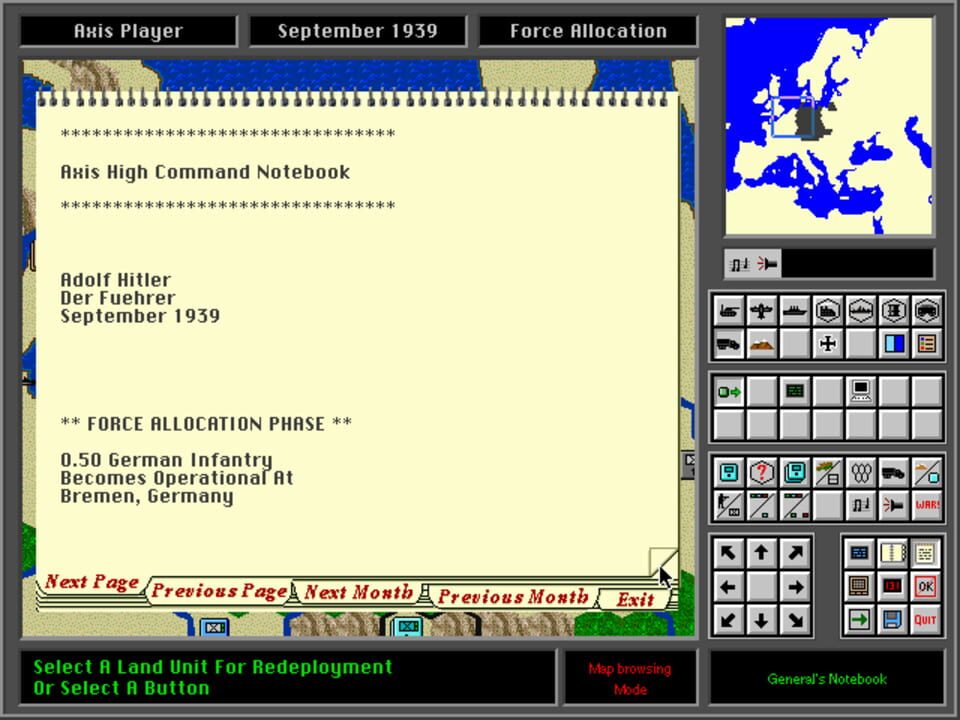The height and width of the screenshot is (720, 960).
Task: Click the blue floppy disk save icon
Action: 892,620
